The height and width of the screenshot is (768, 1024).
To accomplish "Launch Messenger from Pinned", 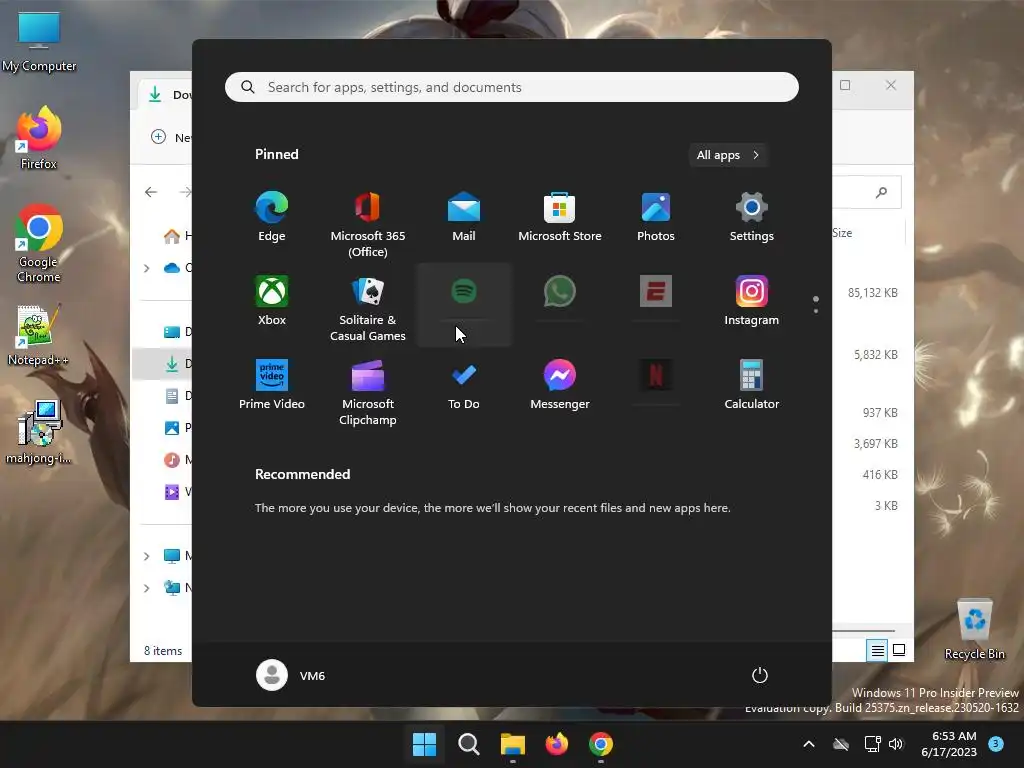I will point(560,385).
